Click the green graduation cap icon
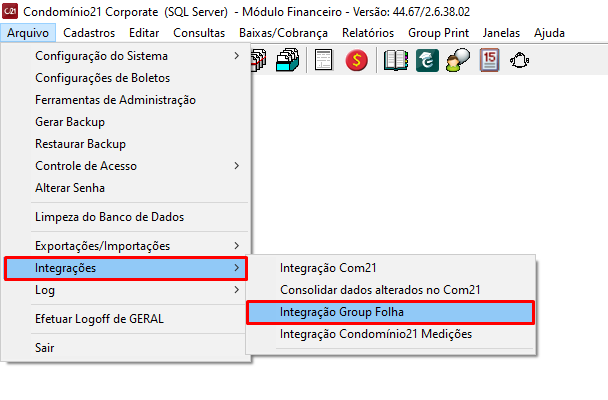 (x=427, y=61)
